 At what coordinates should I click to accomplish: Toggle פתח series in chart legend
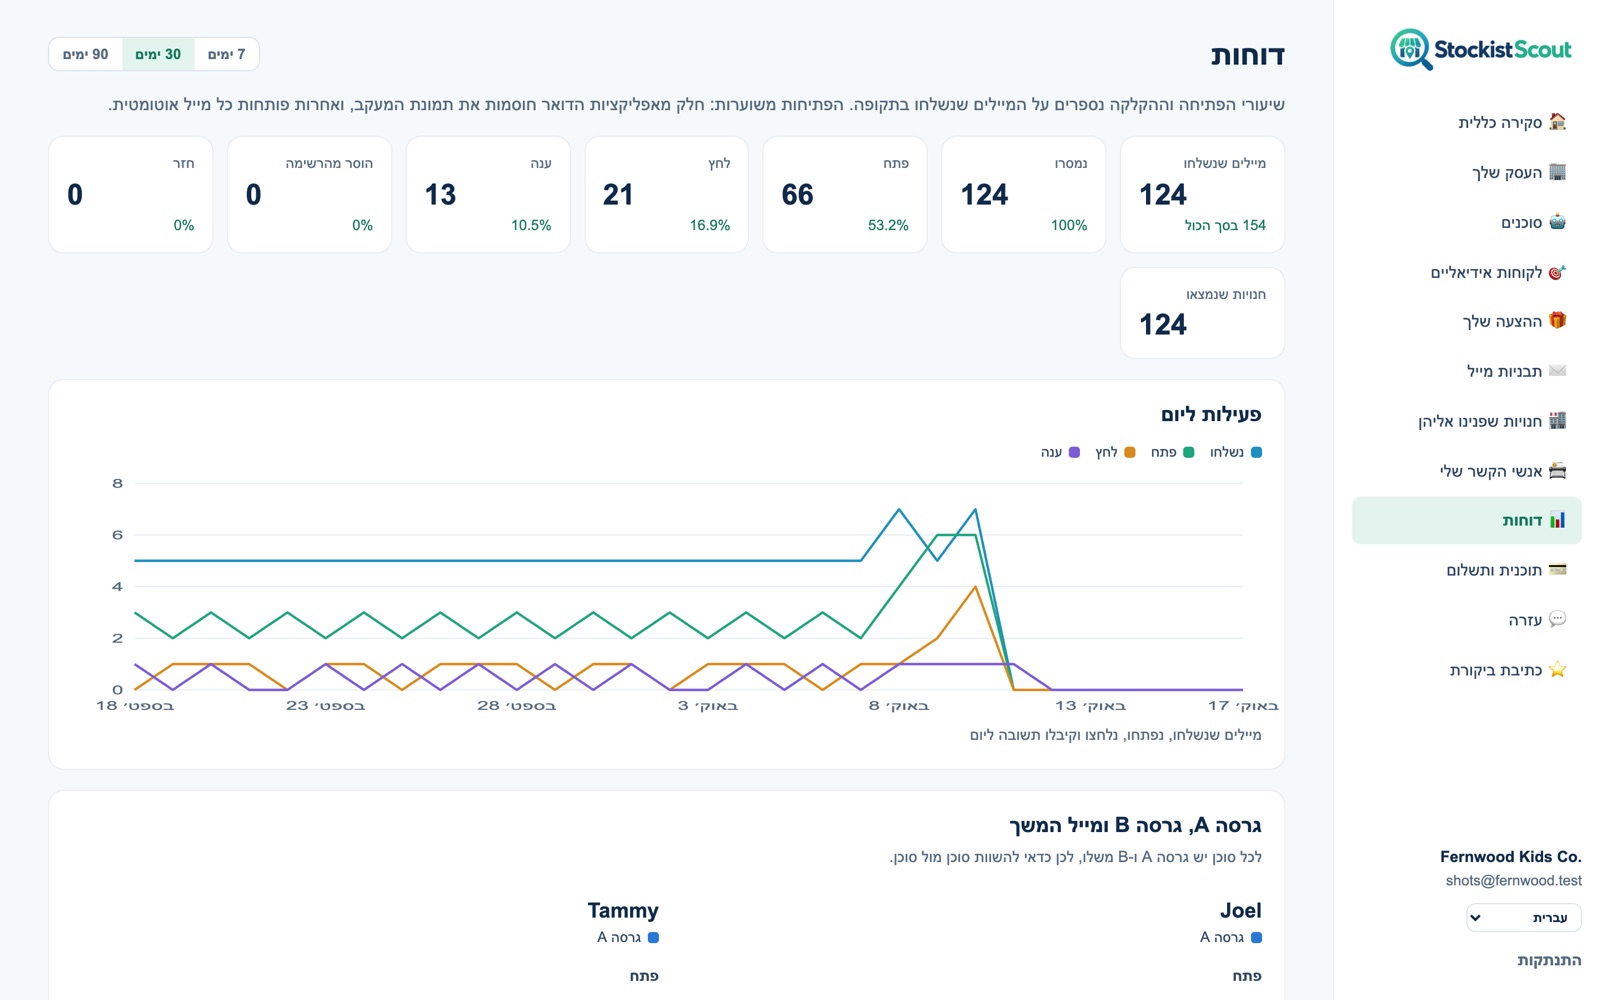1172,452
